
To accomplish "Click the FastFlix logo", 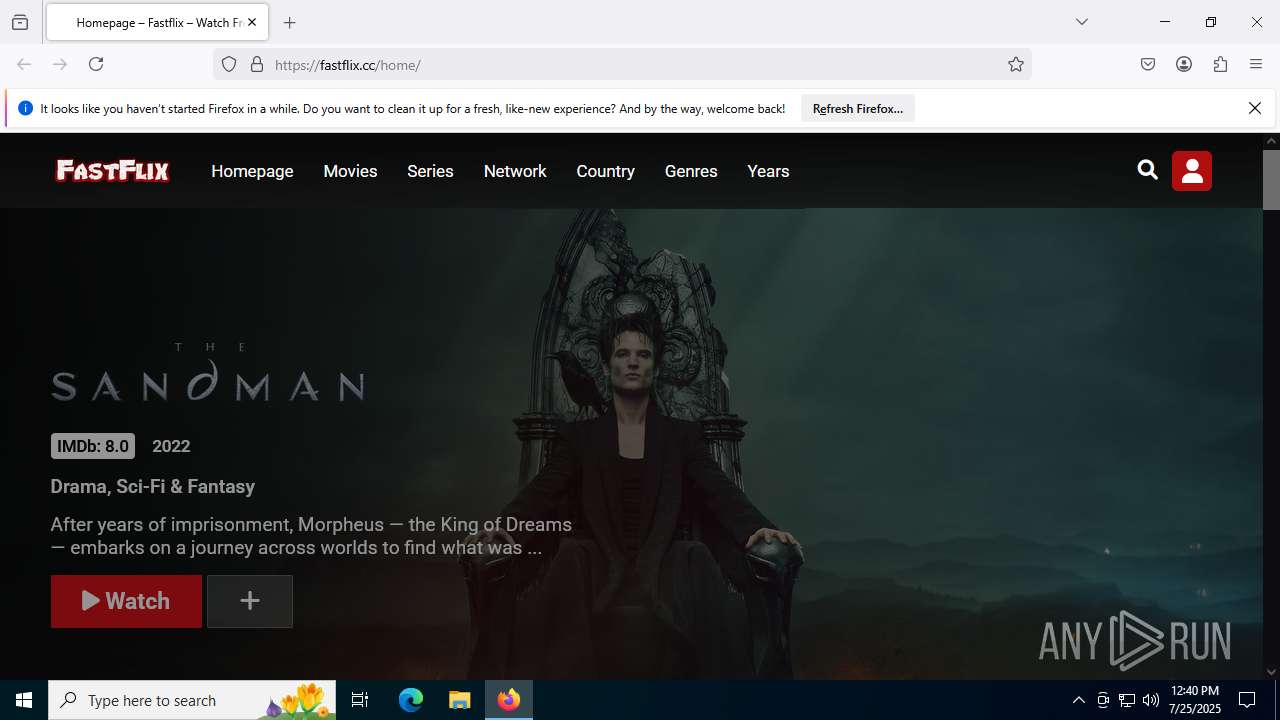I will [x=112, y=171].
